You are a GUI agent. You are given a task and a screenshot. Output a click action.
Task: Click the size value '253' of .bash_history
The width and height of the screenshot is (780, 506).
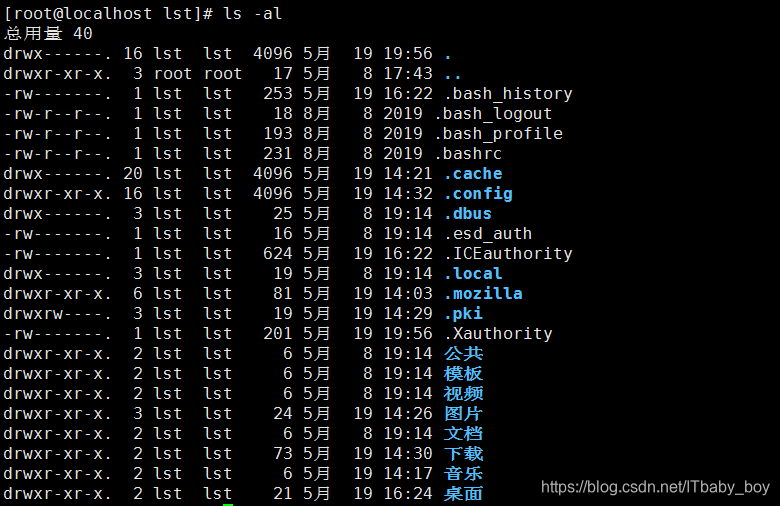point(278,94)
